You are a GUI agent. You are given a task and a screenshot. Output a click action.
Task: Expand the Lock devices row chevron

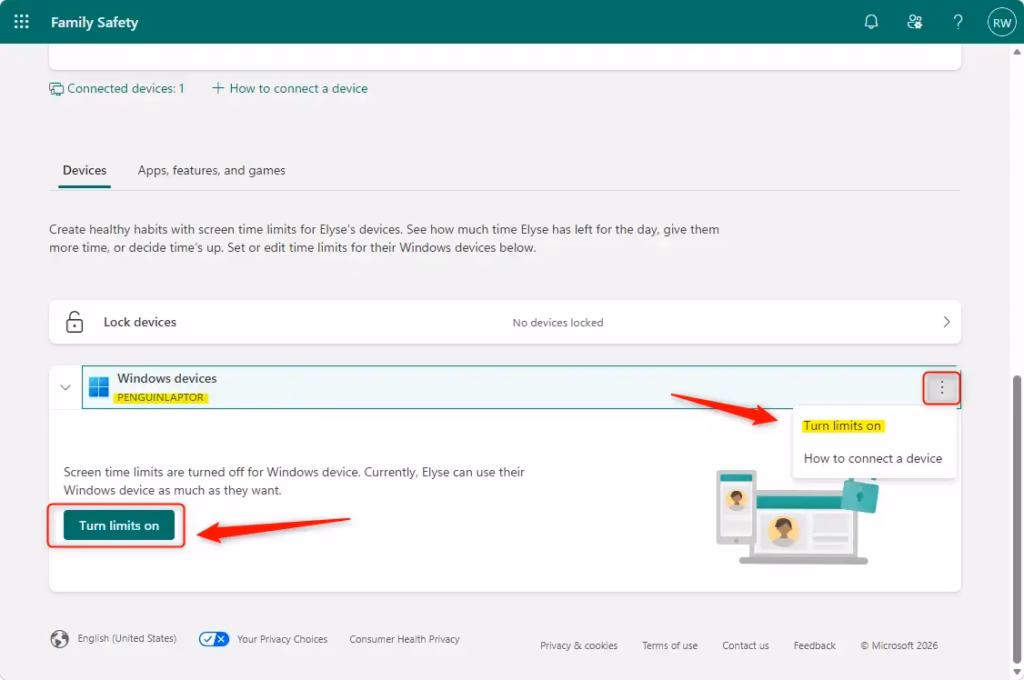[946, 322]
